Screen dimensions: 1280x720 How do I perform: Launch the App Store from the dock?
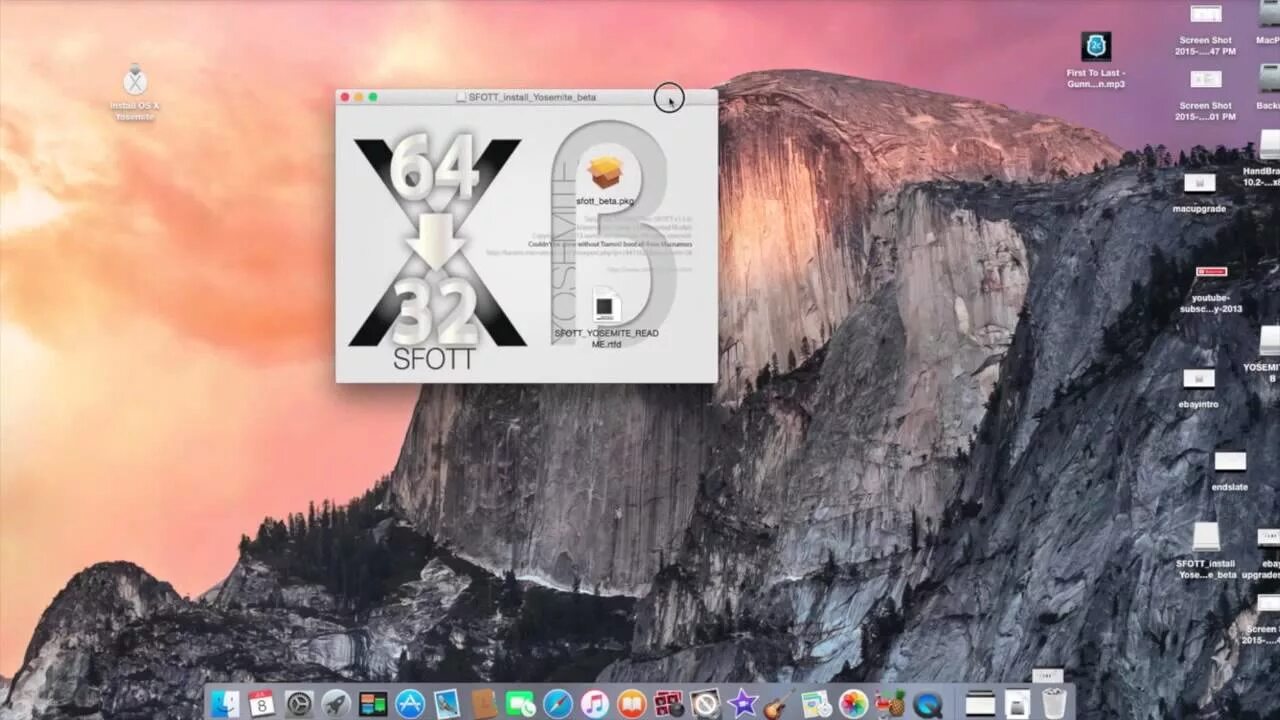[x=410, y=703]
